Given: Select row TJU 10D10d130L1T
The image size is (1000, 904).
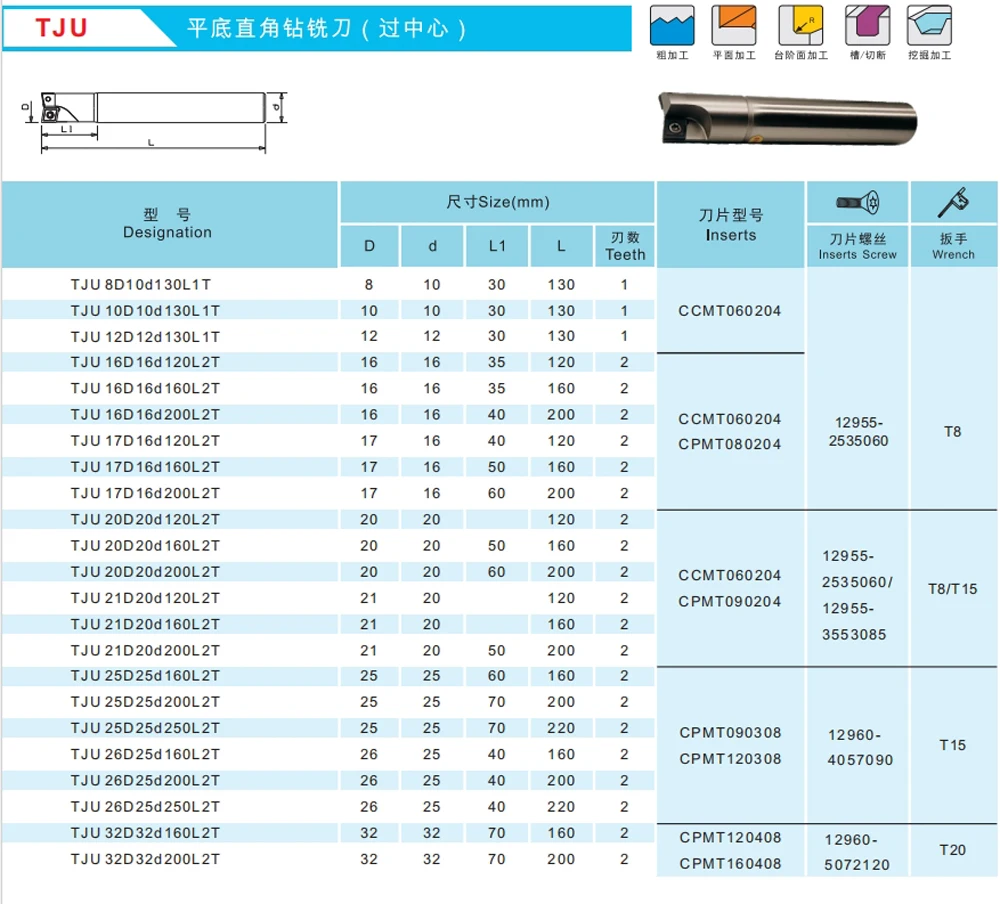Looking at the screenshot, I should point(328,311).
